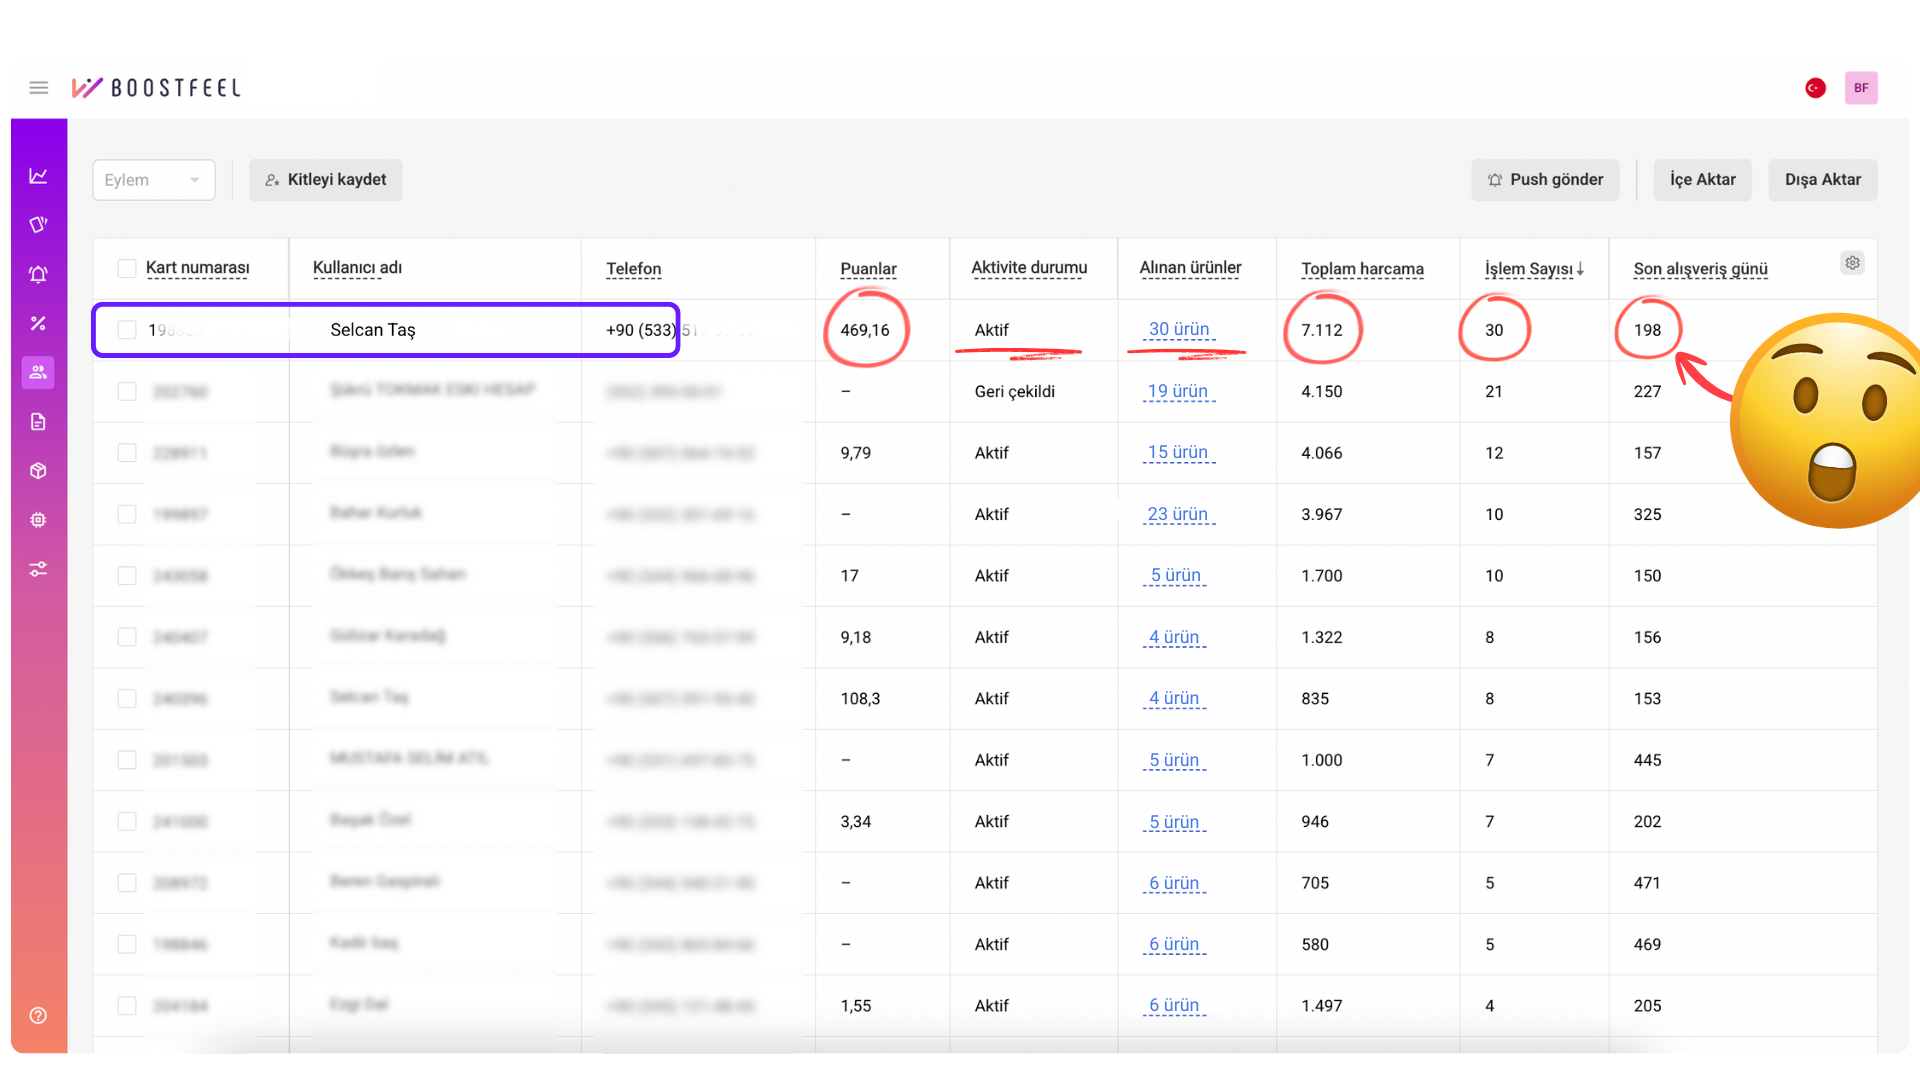1920x1080 pixels.
Task: Expand the Eylem dropdown
Action: [153, 180]
